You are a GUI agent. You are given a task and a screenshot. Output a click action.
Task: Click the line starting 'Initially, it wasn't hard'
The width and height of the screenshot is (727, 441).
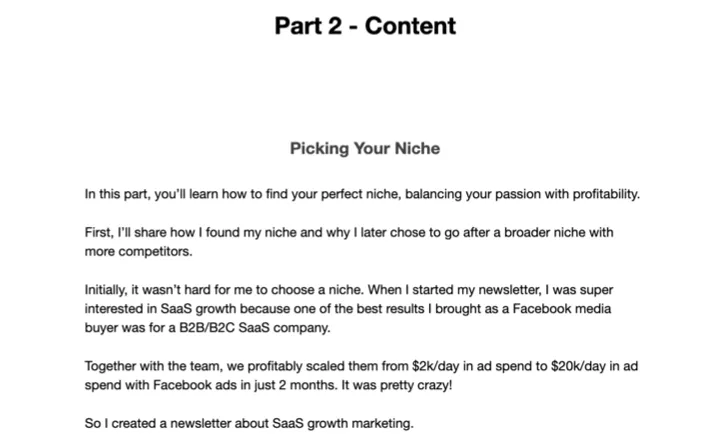click(x=349, y=290)
